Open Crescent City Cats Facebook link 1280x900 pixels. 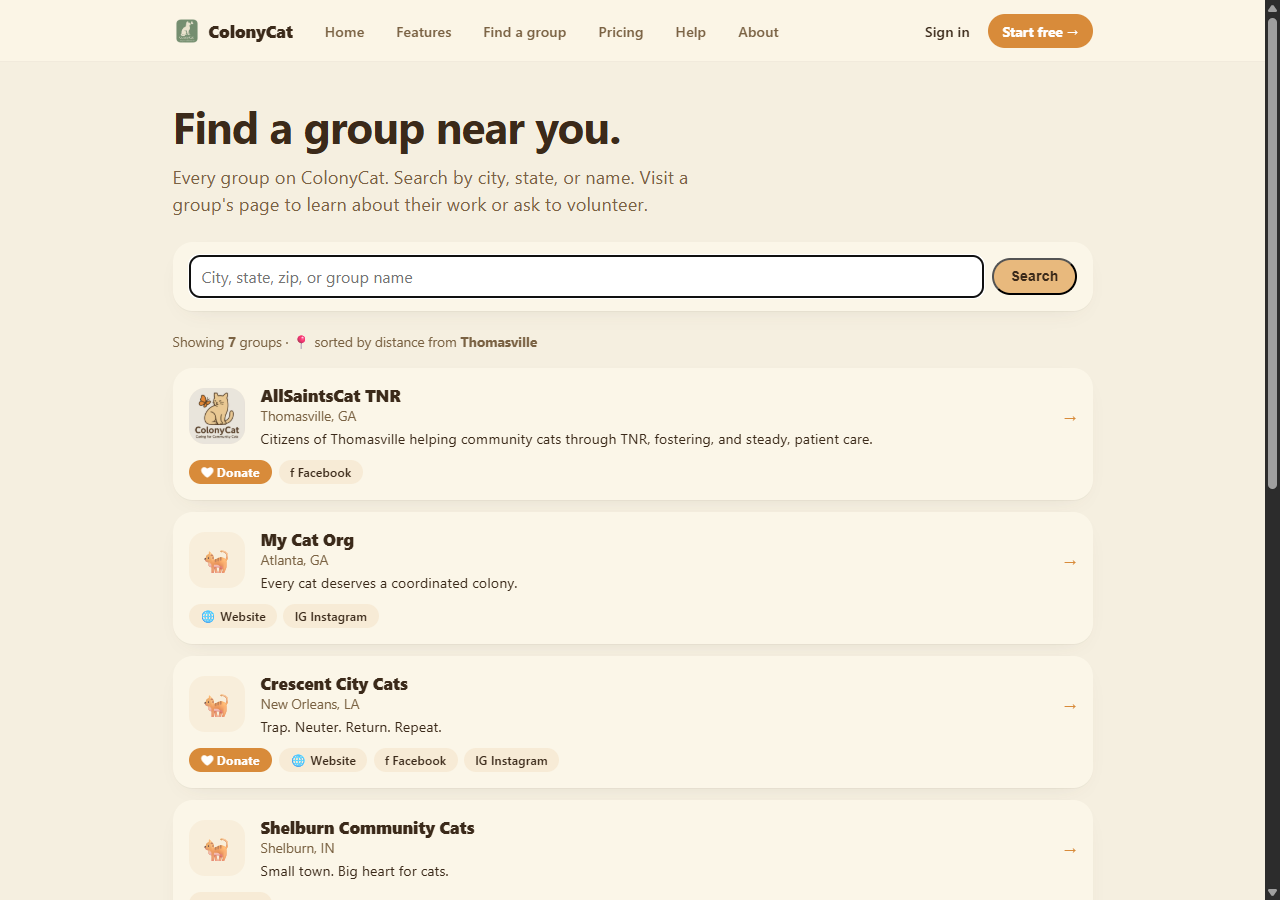pos(416,760)
